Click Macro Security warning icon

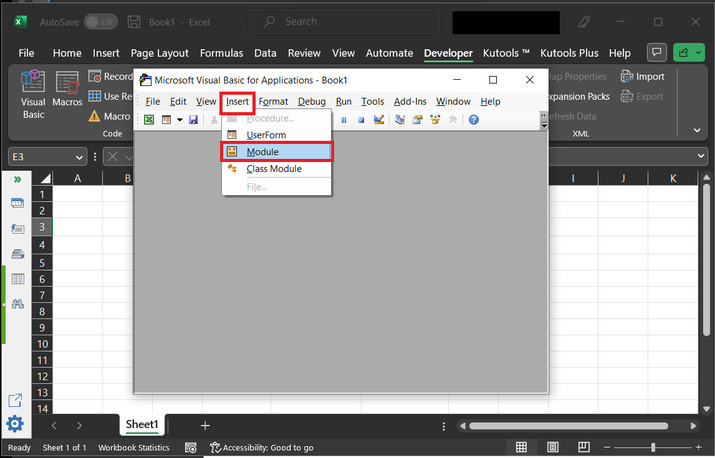pyautogui.click(x=94, y=116)
